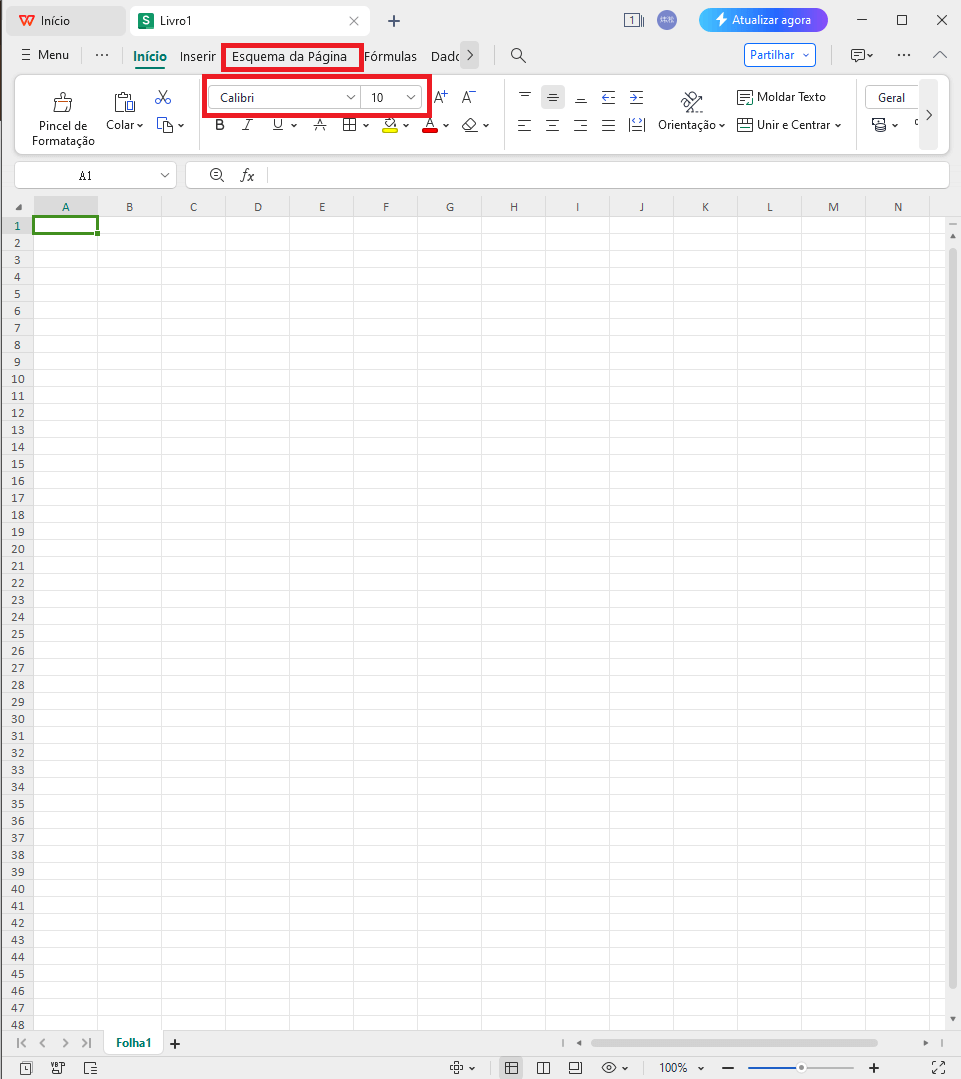Click the copy icon below scissors
This screenshot has height=1079, width=961.
tap(165, 125)
